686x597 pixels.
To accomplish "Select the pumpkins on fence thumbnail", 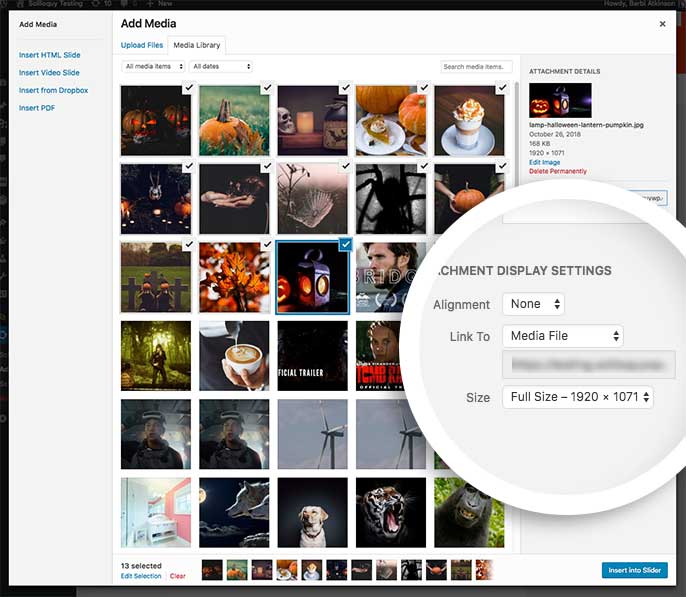I will tap(156, 277).
